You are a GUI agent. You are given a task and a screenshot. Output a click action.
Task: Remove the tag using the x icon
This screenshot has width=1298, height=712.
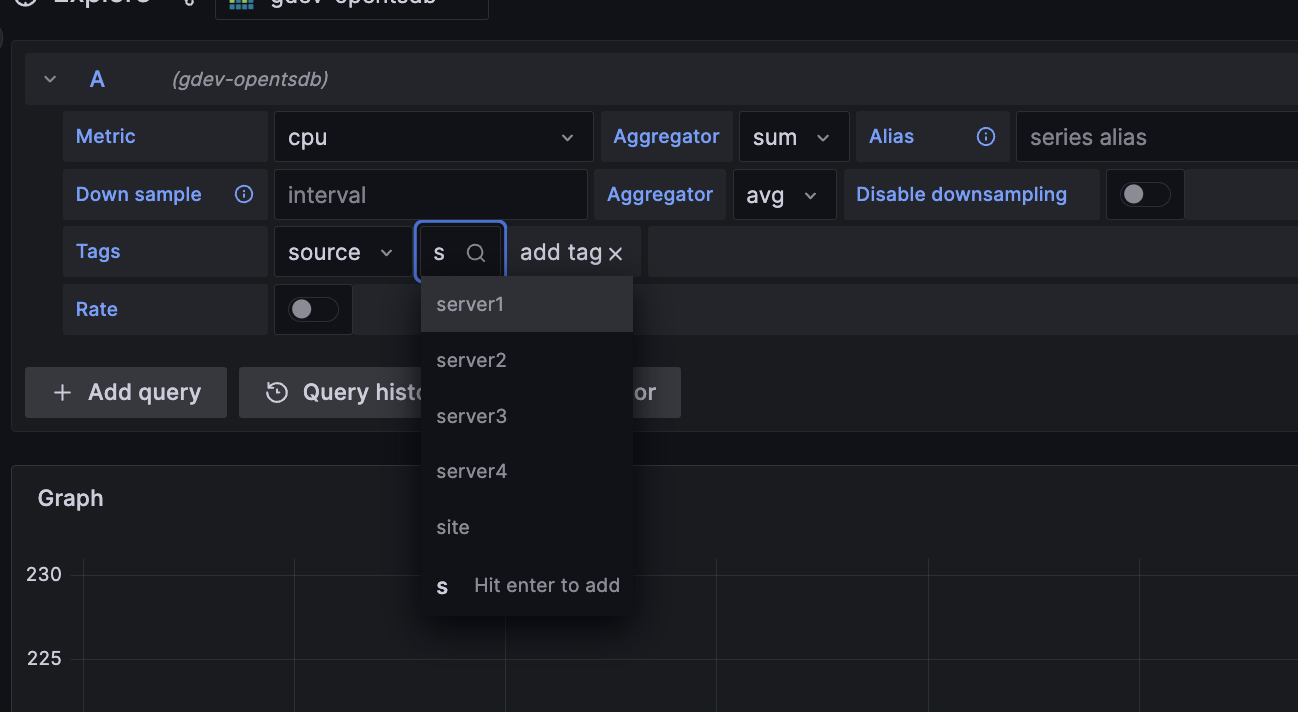[617, 252]
